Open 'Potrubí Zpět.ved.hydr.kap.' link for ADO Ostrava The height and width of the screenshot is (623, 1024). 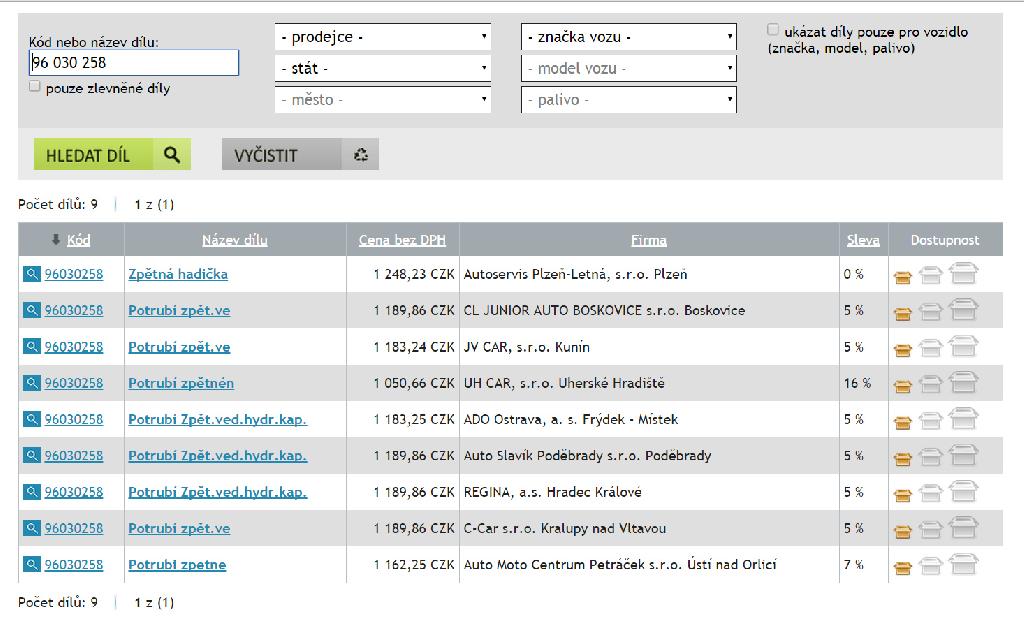tap(217, 419)
